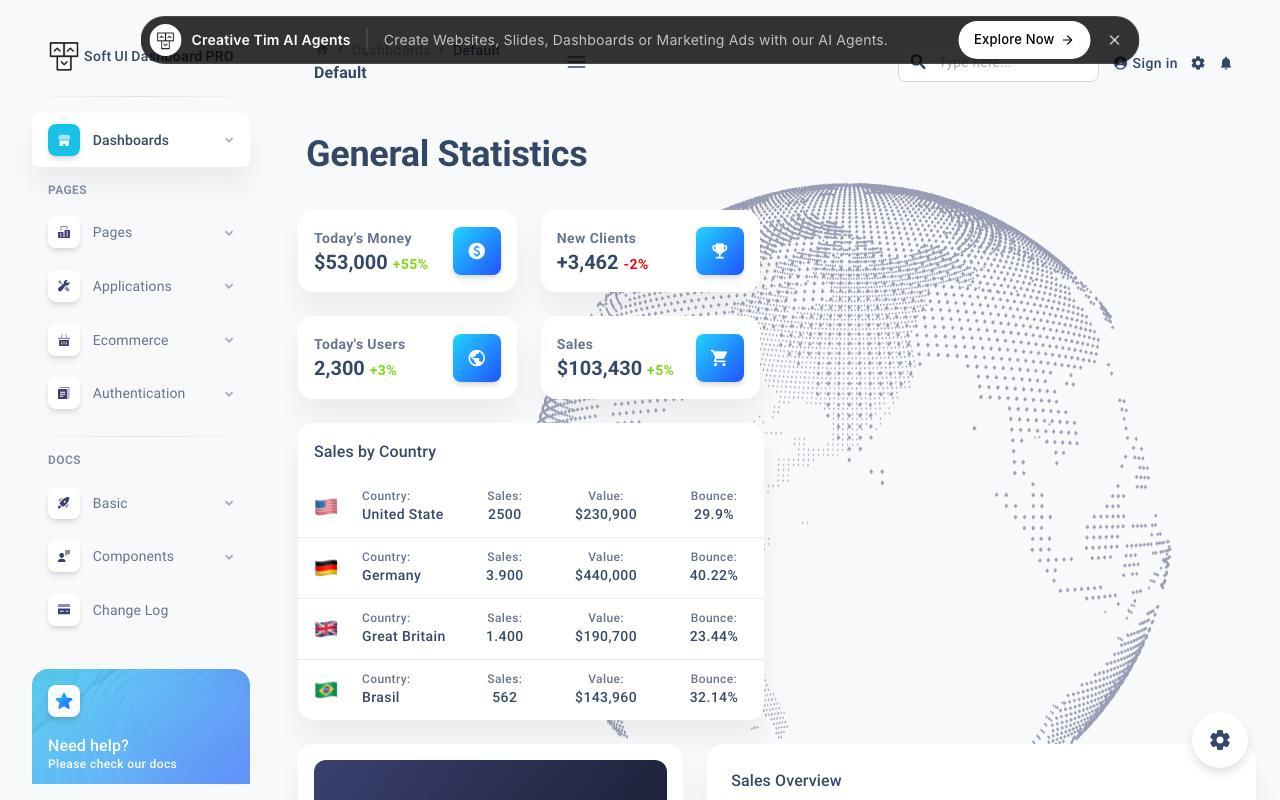Viewport: 1280px width, 800px height.
Task: Open the Change Log menu item label
Action: click(130, 610)
